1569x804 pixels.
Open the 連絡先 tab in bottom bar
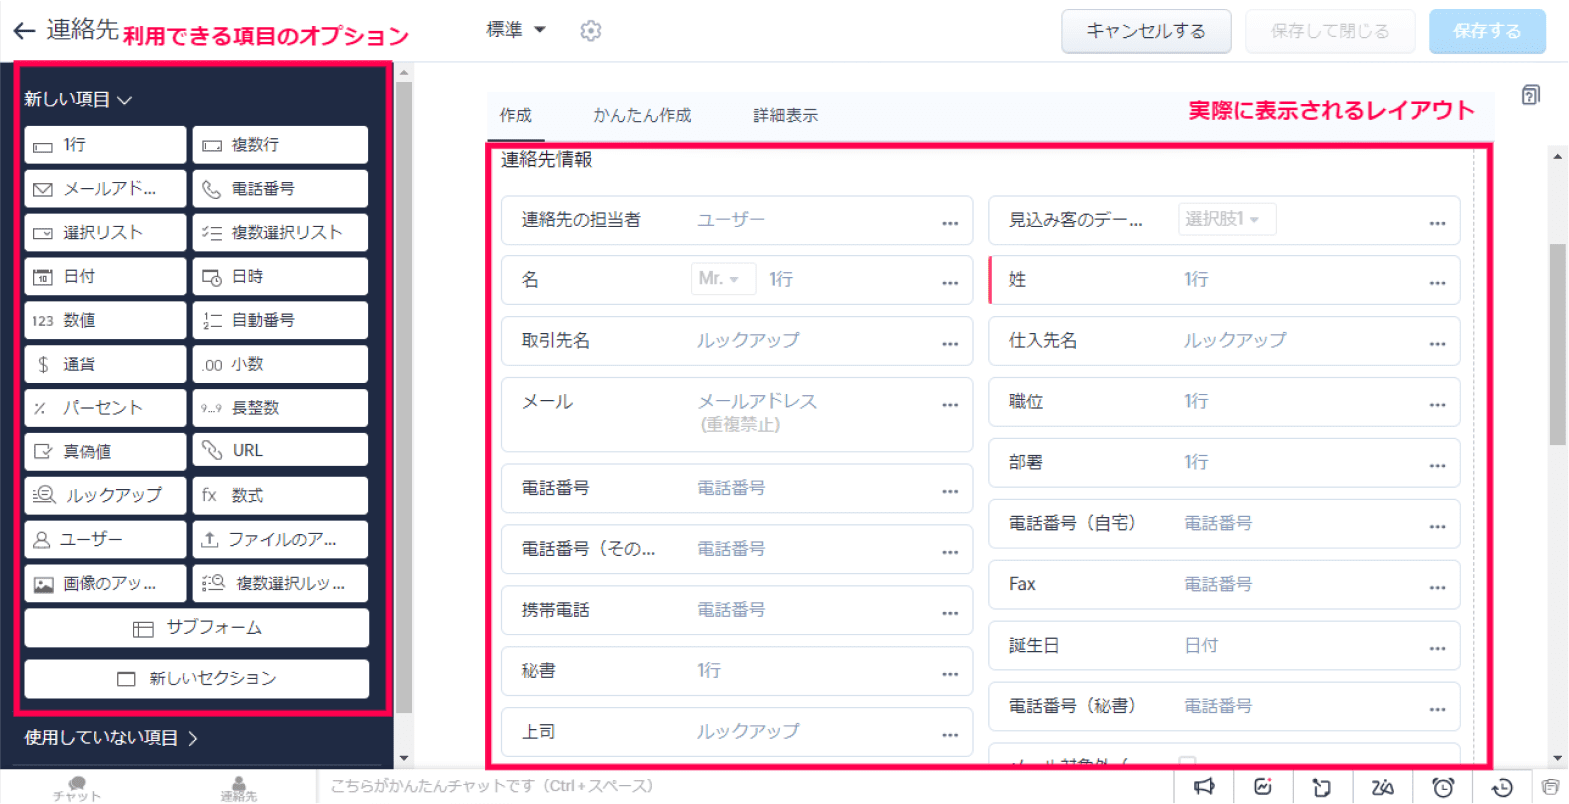[238, 788]
